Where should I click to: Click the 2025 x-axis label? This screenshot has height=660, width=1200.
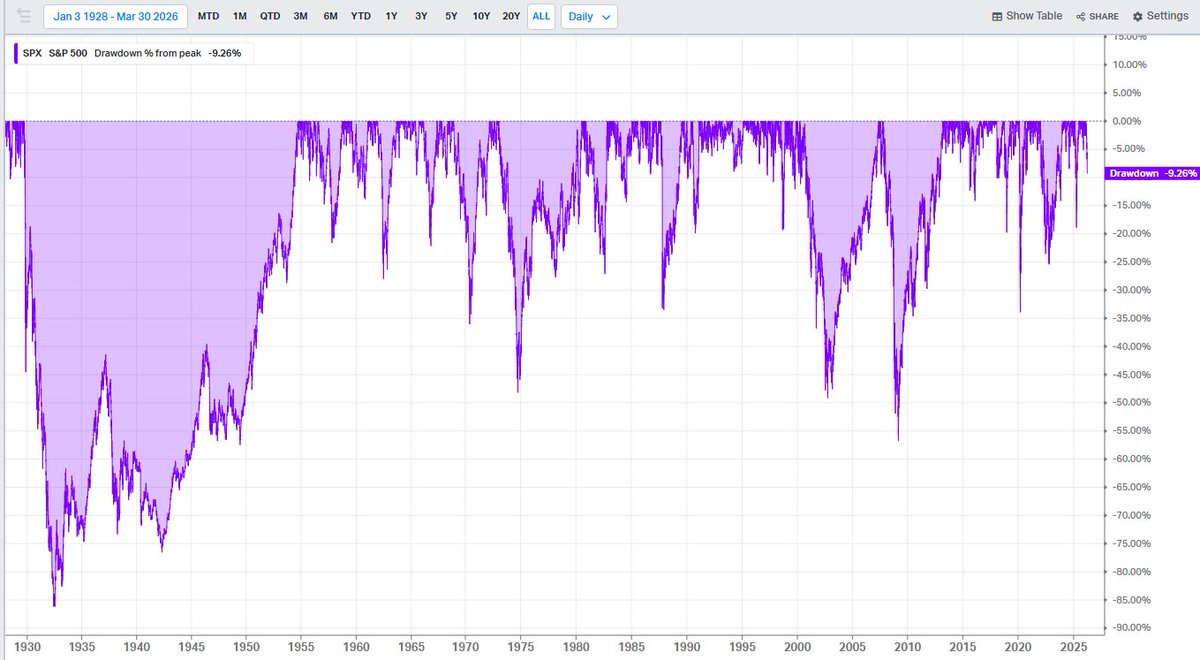coord(1072,646)
